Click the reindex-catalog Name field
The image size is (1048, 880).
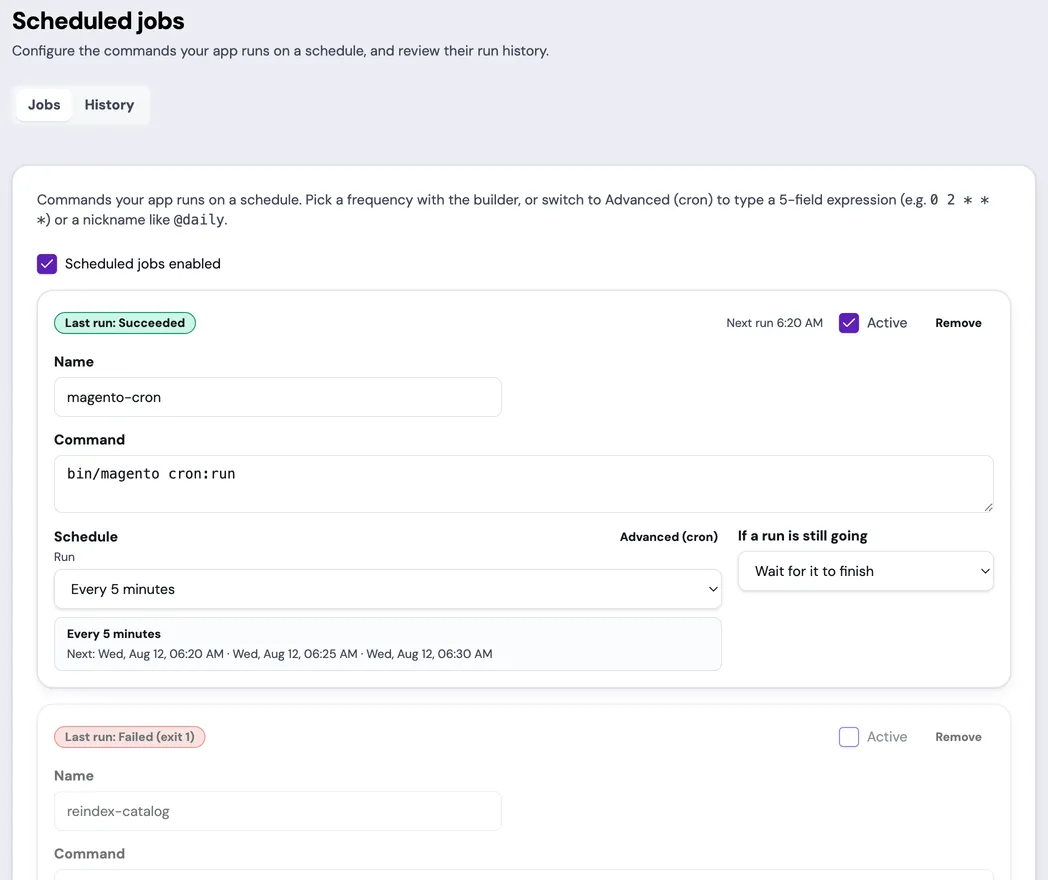click(x=277, y=811)
